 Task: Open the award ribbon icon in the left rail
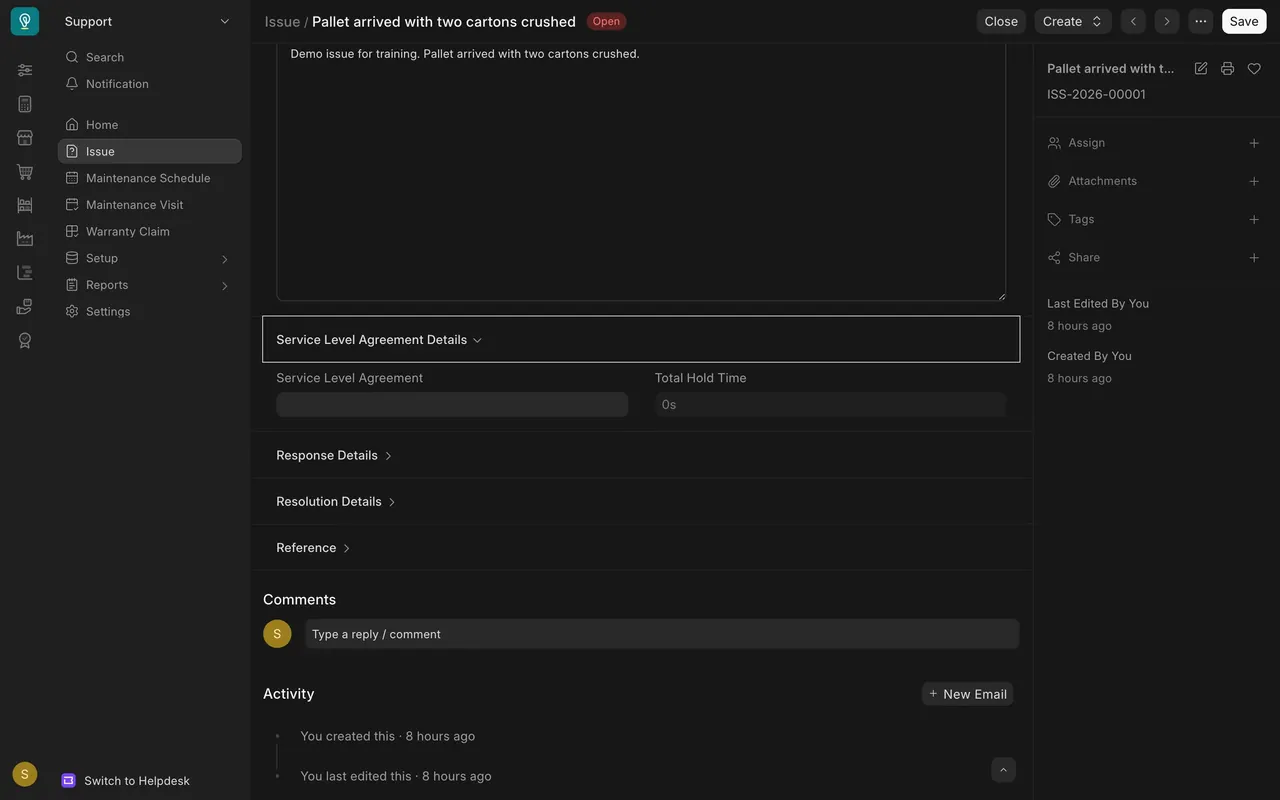click(25, 340)
